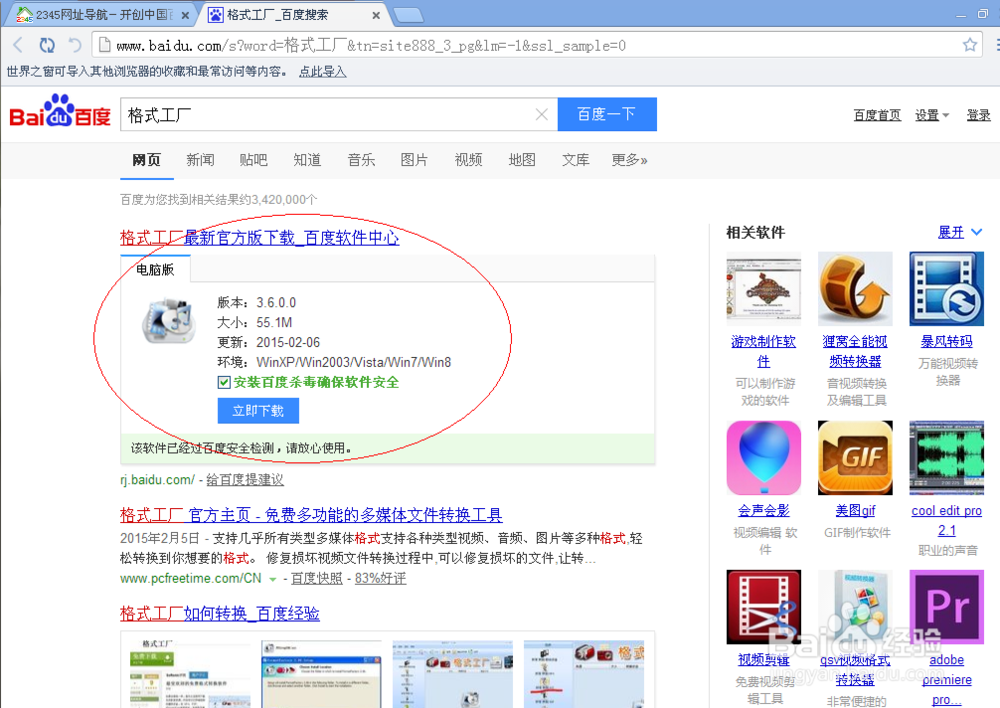Viewport: 1000px width, 708px height.
Task: Click the undo/restore tab arrow icon
Action: pos(75,45)
